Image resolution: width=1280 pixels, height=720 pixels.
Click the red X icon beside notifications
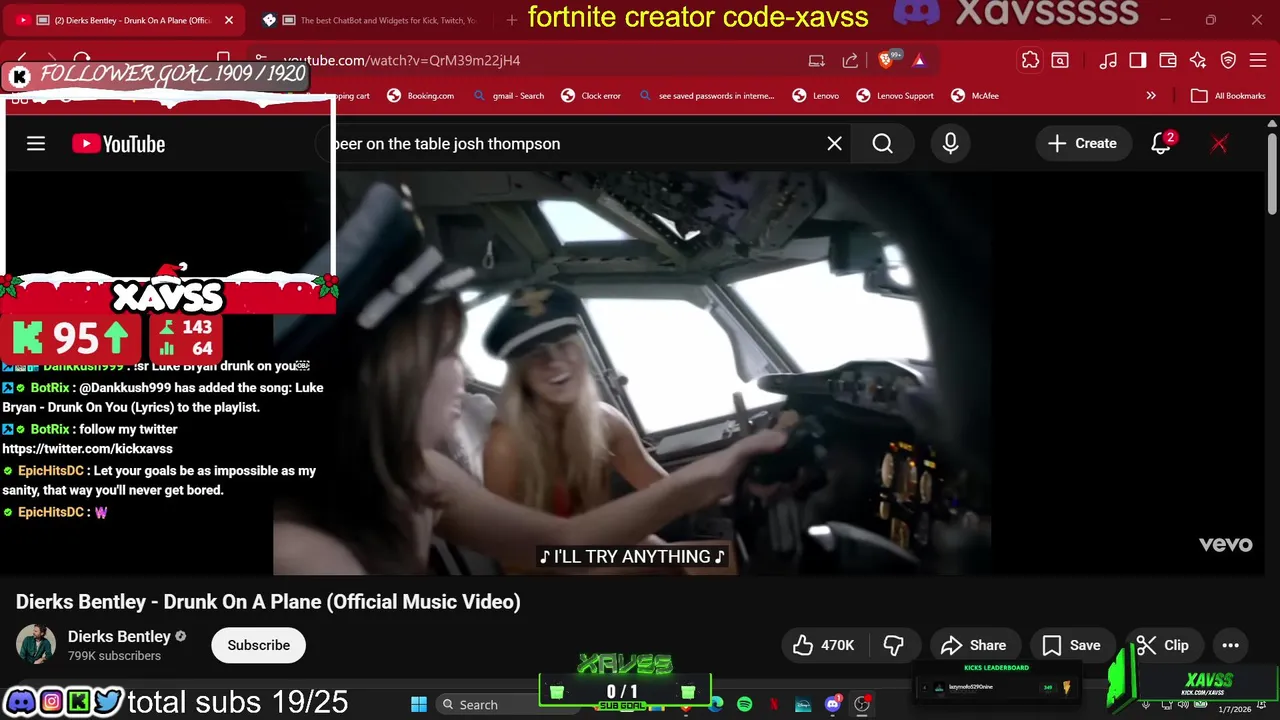coord(1219,144)
